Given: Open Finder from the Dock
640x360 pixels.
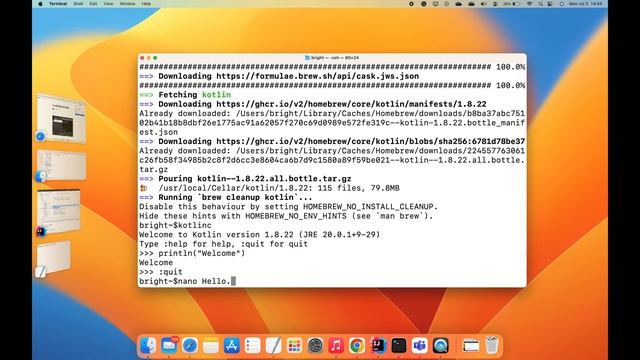Looking at the screenshot, I should pyautogui.click(x=148, y=346).
